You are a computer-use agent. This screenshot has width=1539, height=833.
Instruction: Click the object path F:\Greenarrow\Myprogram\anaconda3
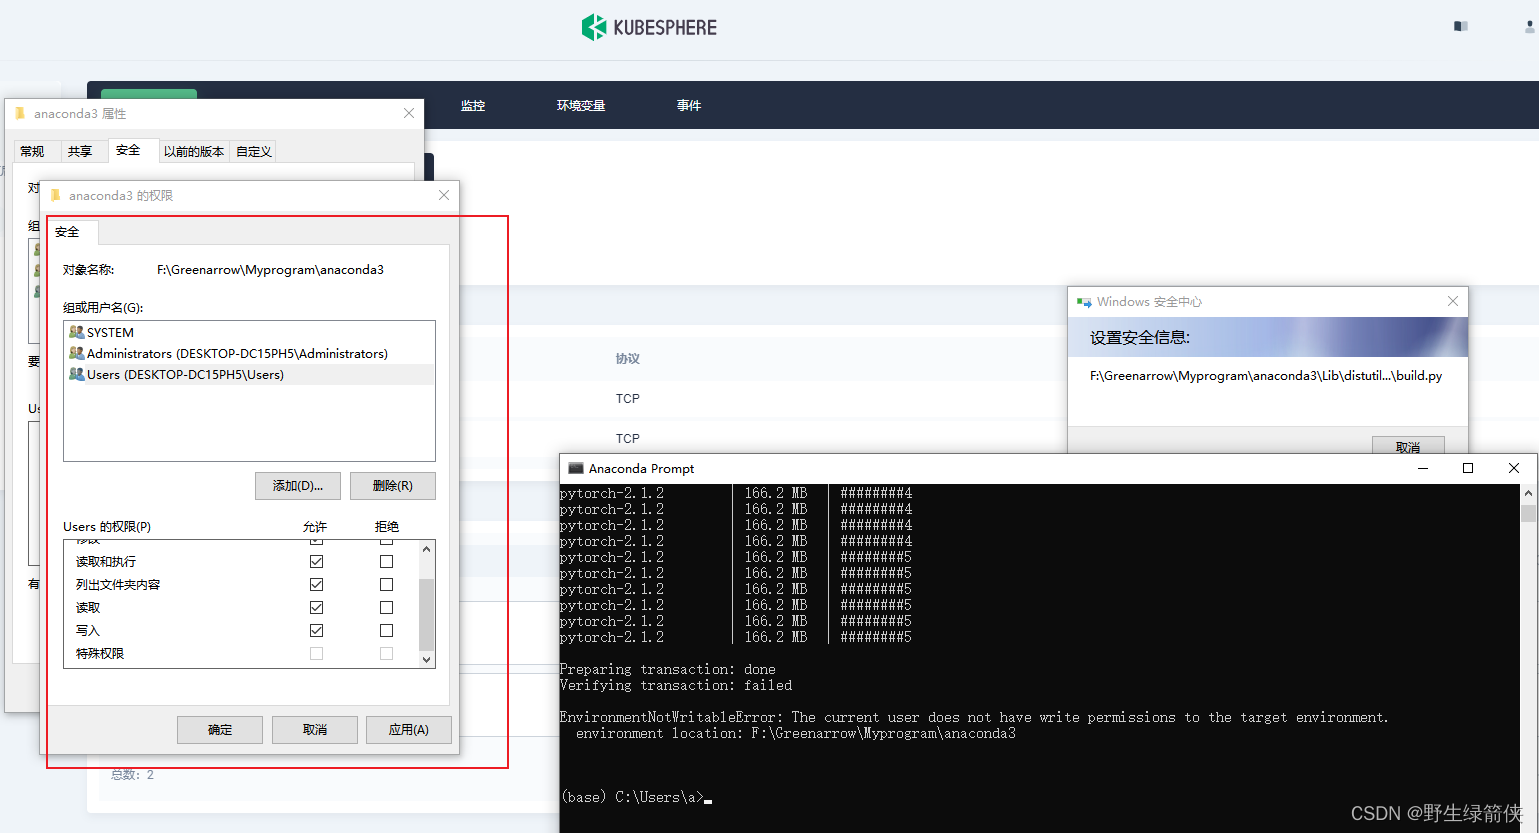coord(270,270)
